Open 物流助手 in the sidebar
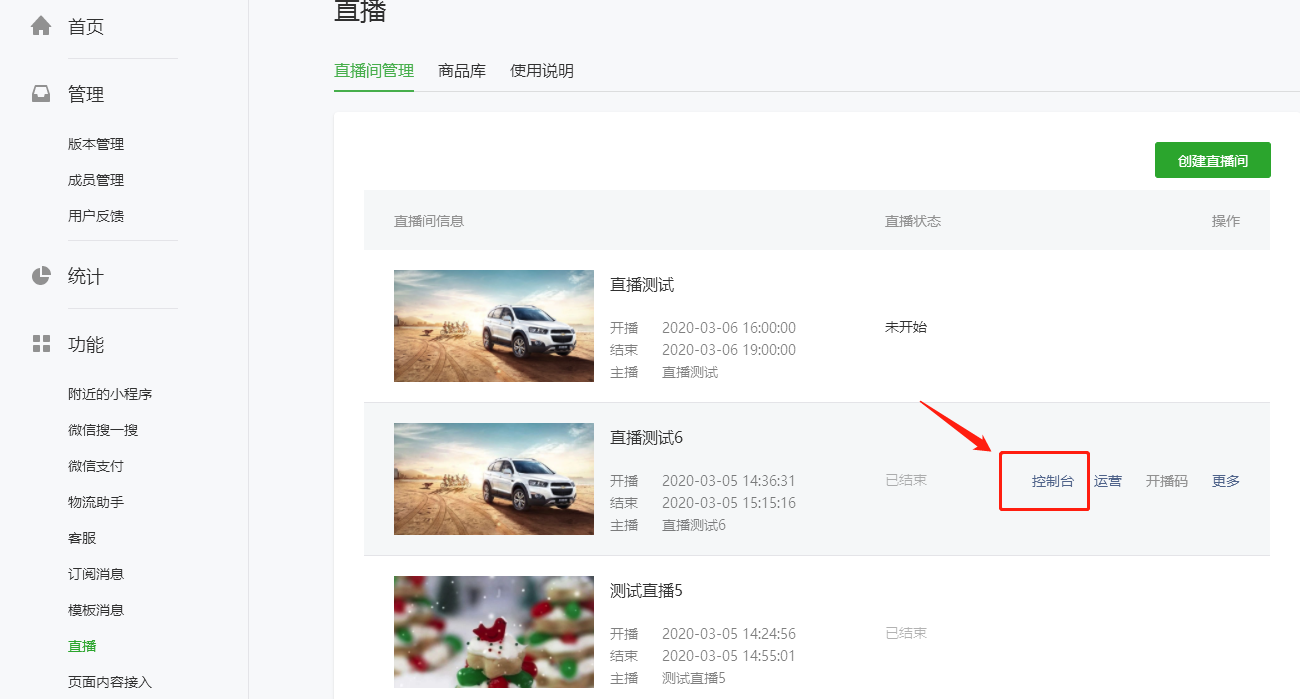 tap(96, 502)
